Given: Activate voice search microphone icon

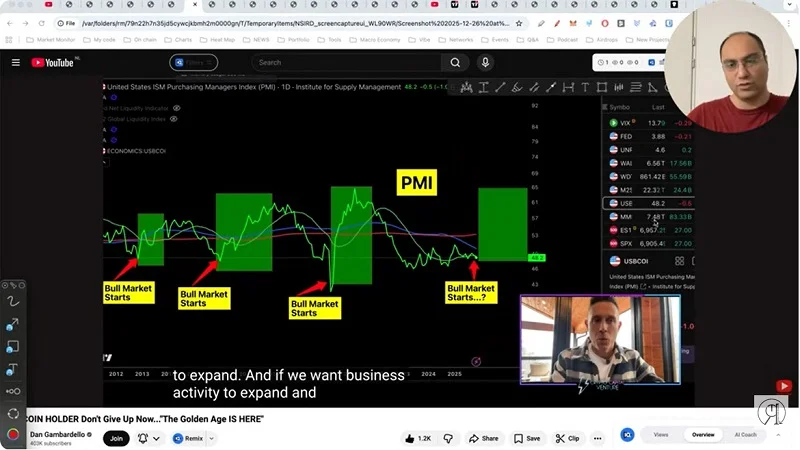Looking at the screenshot, I should click(x=486, y=62).
